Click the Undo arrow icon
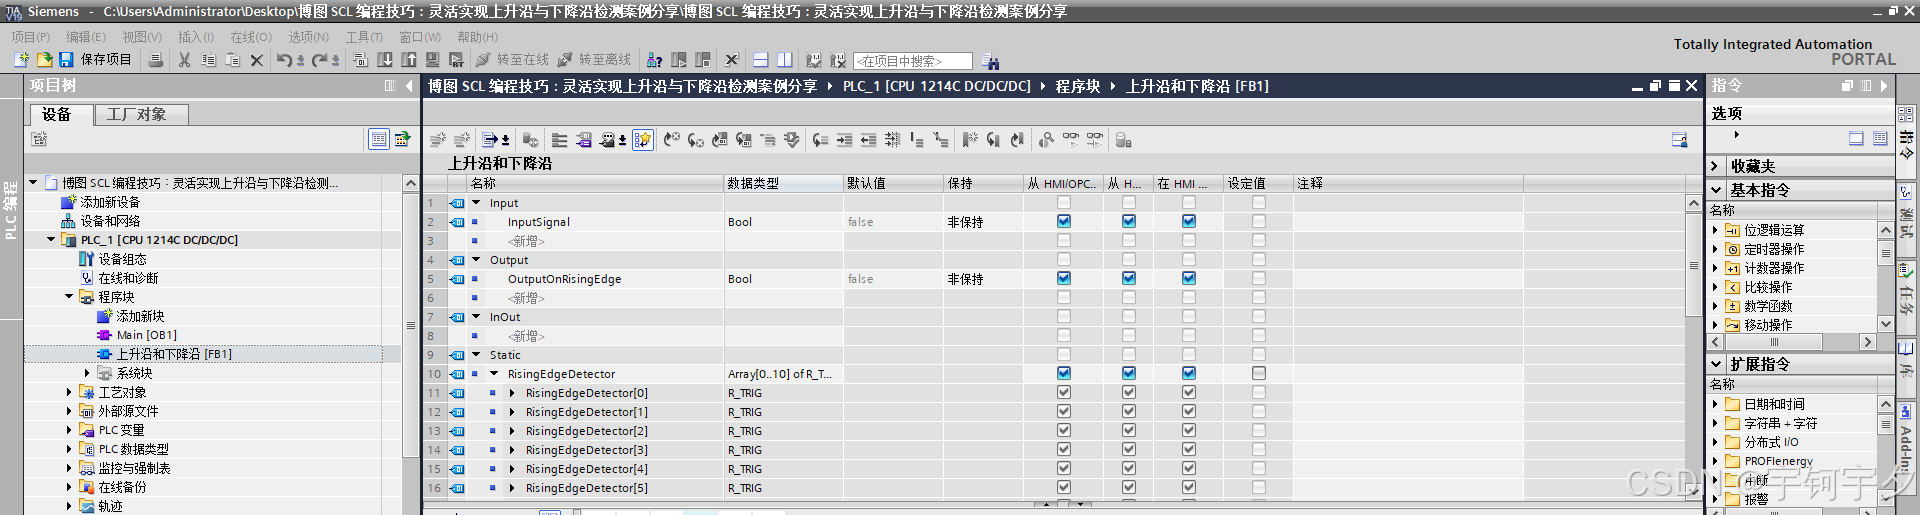This screenshot has height=515, width=1920. click(x=284, y=60)
